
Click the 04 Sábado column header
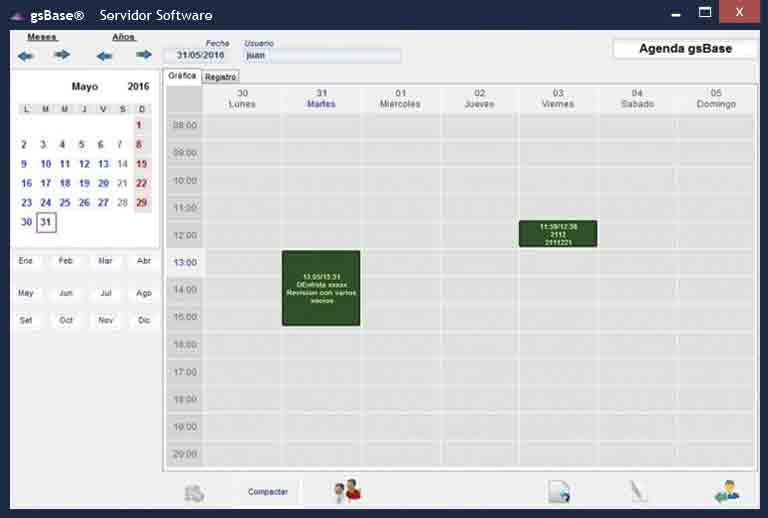point(637,99)
